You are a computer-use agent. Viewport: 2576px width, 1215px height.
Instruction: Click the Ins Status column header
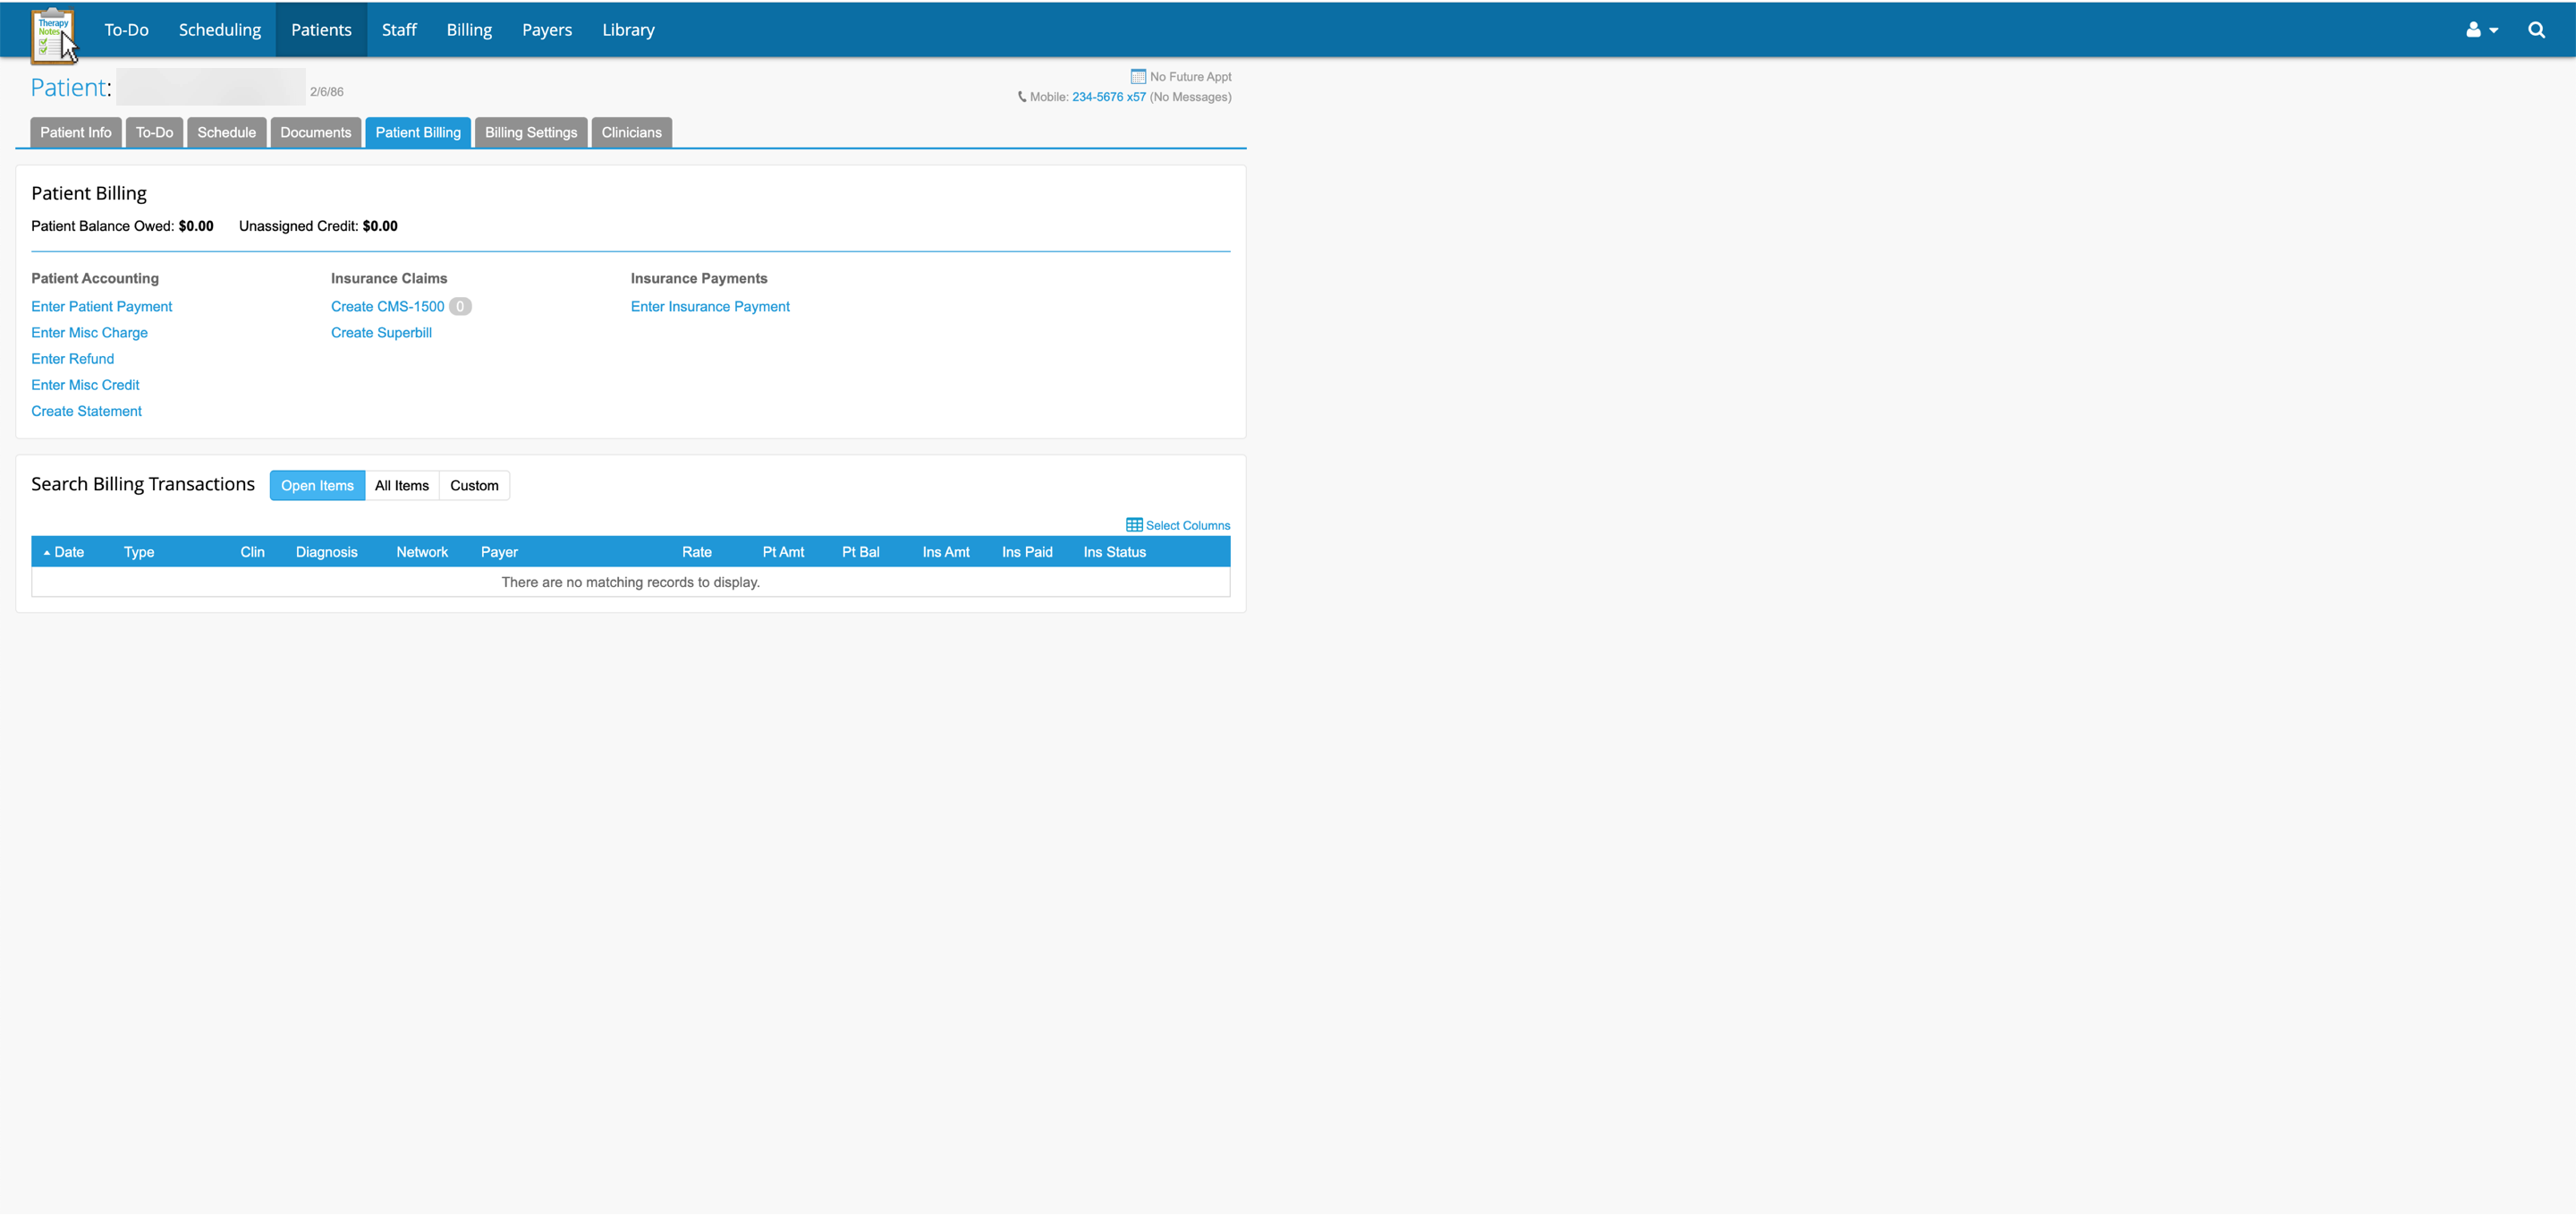click(x=1114, y=552)
